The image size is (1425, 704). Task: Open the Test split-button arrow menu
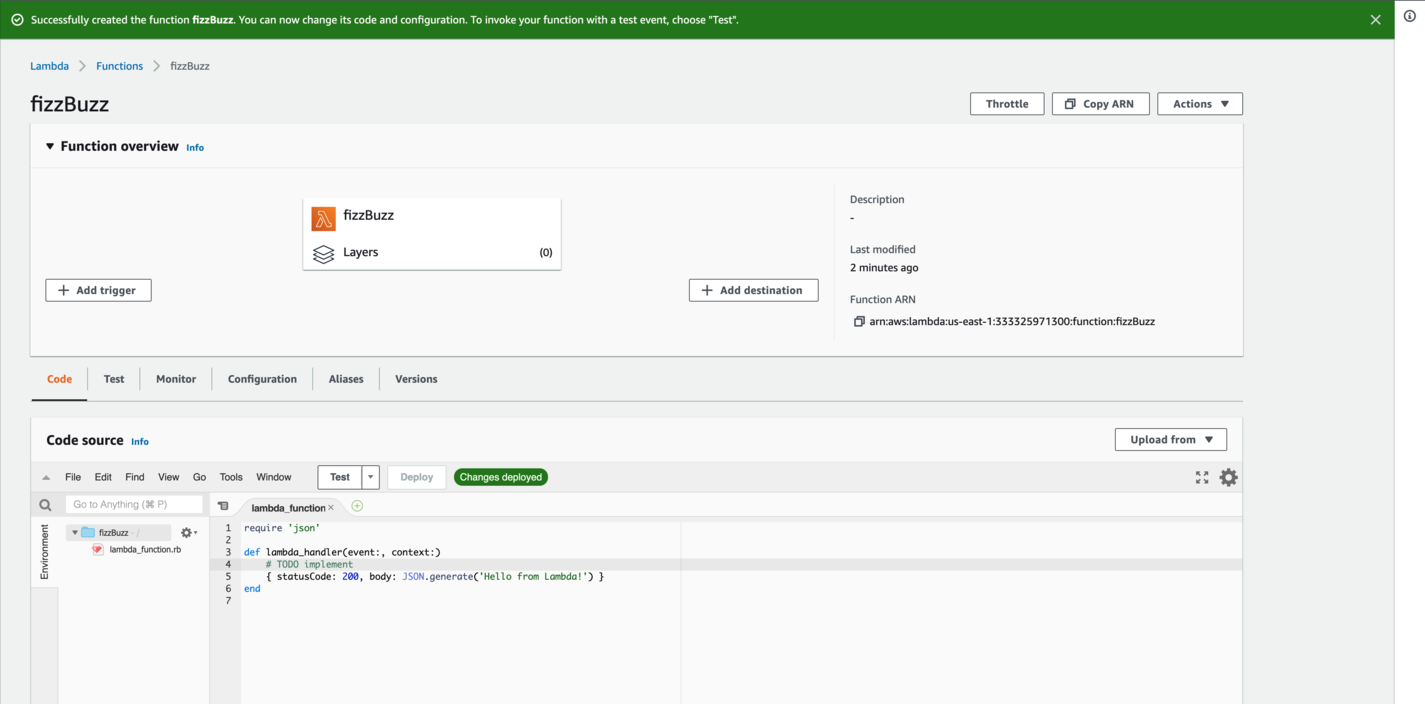point(370,477)
